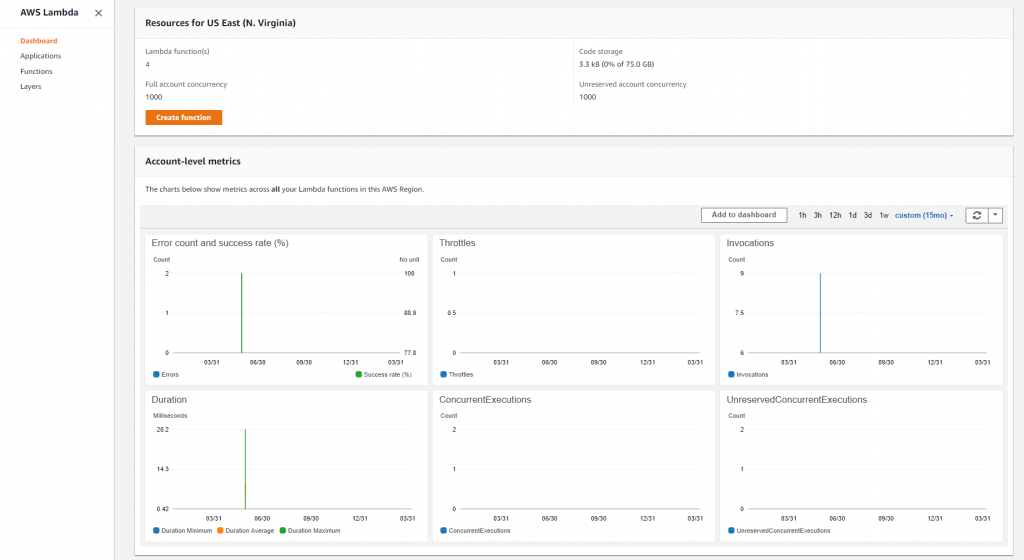The height and width of the screenshot is (560, 1024).
Task: Toggle the Success rate (%) legend entry
Action: [383, 375]
